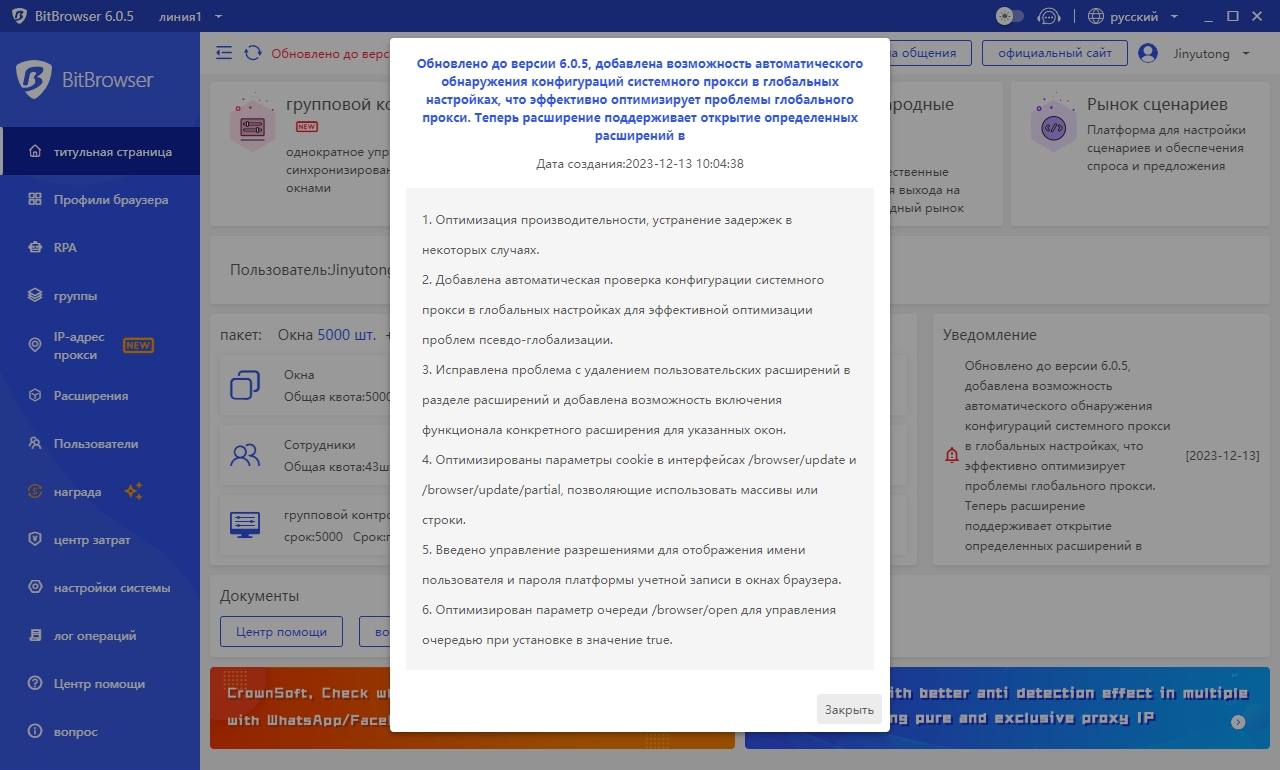Open группы in the sidebar
1280x770 pixels.
(100, 296)
